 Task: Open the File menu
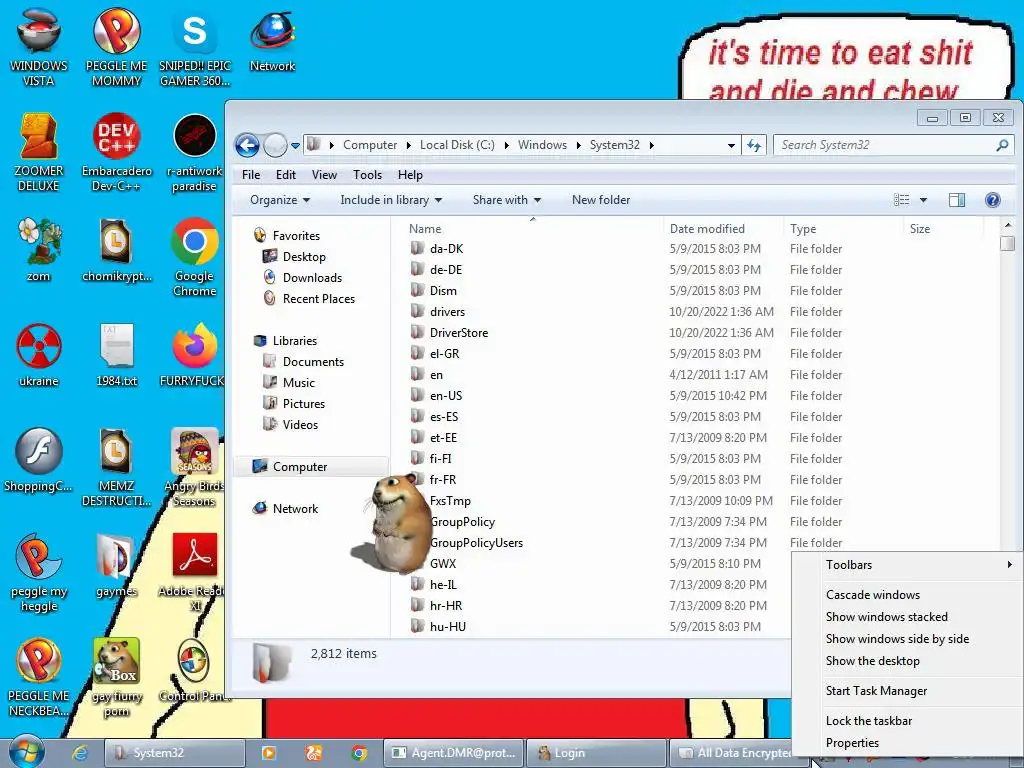click(x=251, y=175)
